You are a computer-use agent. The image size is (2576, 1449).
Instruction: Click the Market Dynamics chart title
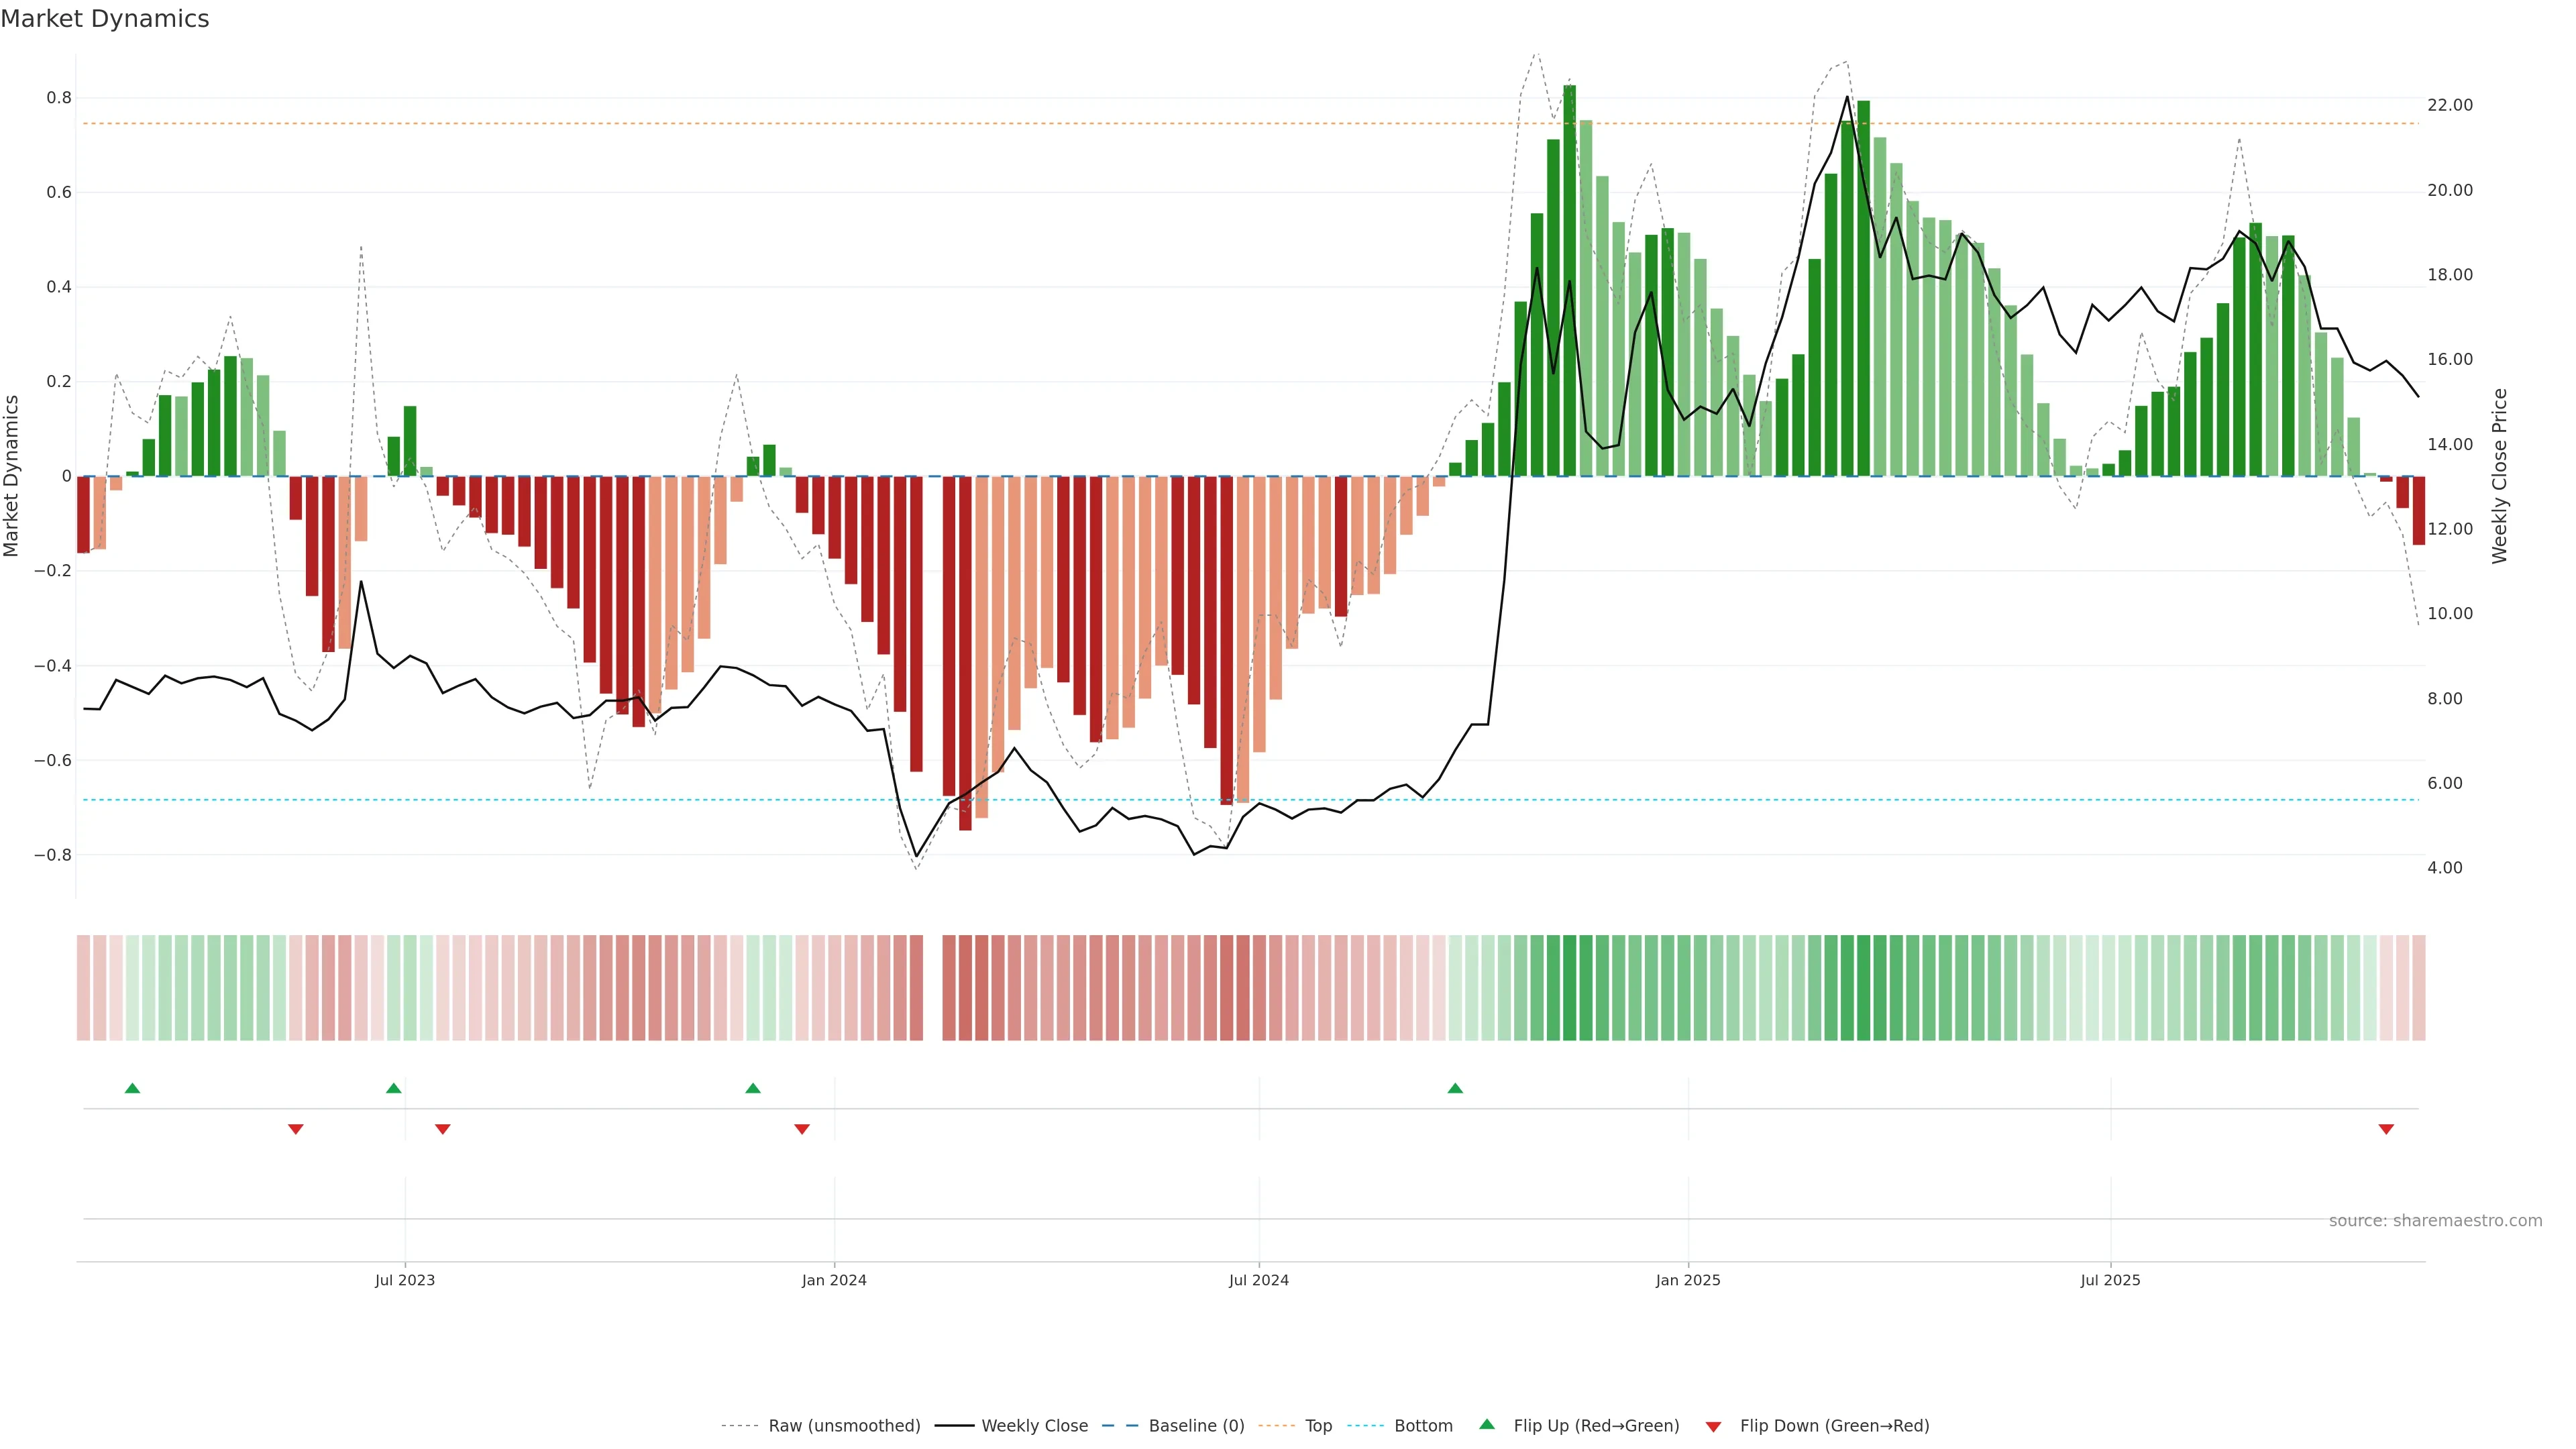pos(105,19)
